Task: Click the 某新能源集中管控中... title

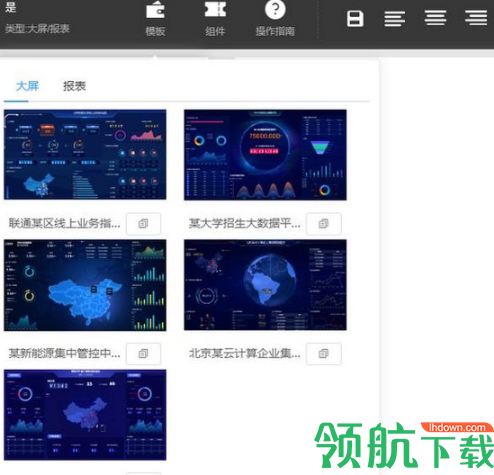Action: coord(65,353)
